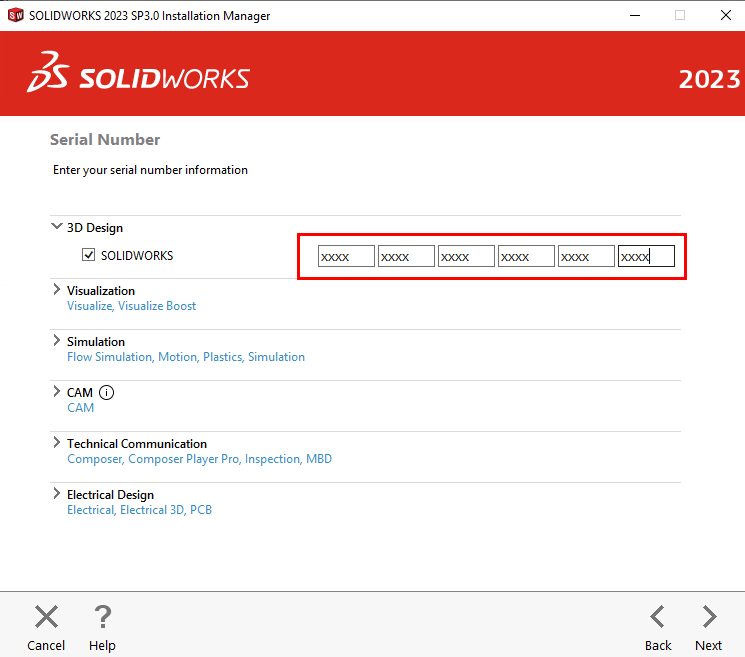This screenshot has height=657, width=745.
Task: Click the SOLIDWORKS checkbox label
Action: [x=137, y=256]
